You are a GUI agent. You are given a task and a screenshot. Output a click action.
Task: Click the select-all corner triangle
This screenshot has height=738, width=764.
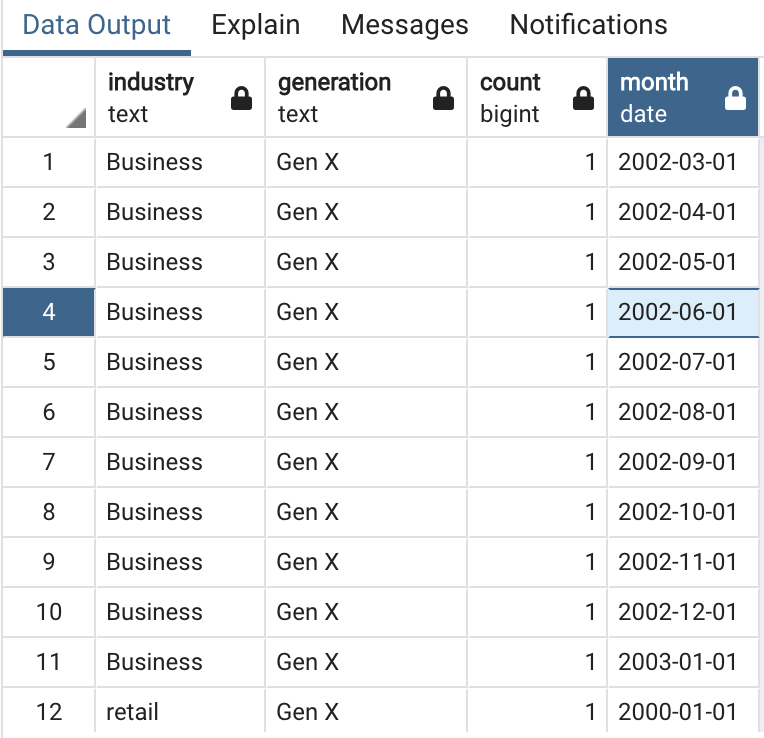coord(76,118)
